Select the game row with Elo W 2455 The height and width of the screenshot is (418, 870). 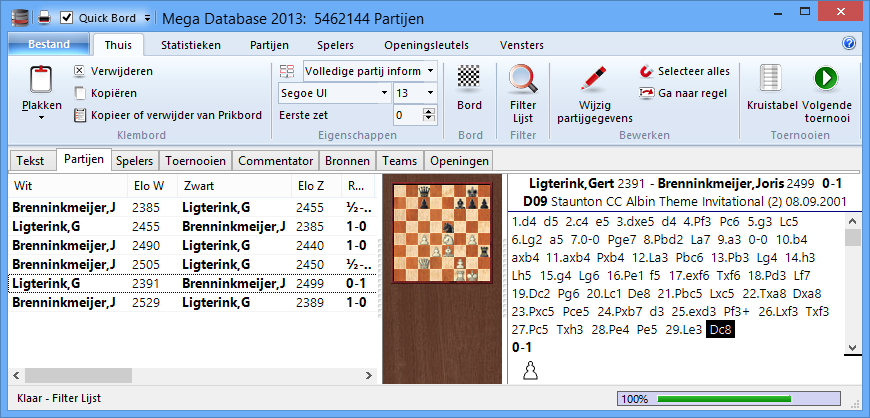click(x=193, y=226)
